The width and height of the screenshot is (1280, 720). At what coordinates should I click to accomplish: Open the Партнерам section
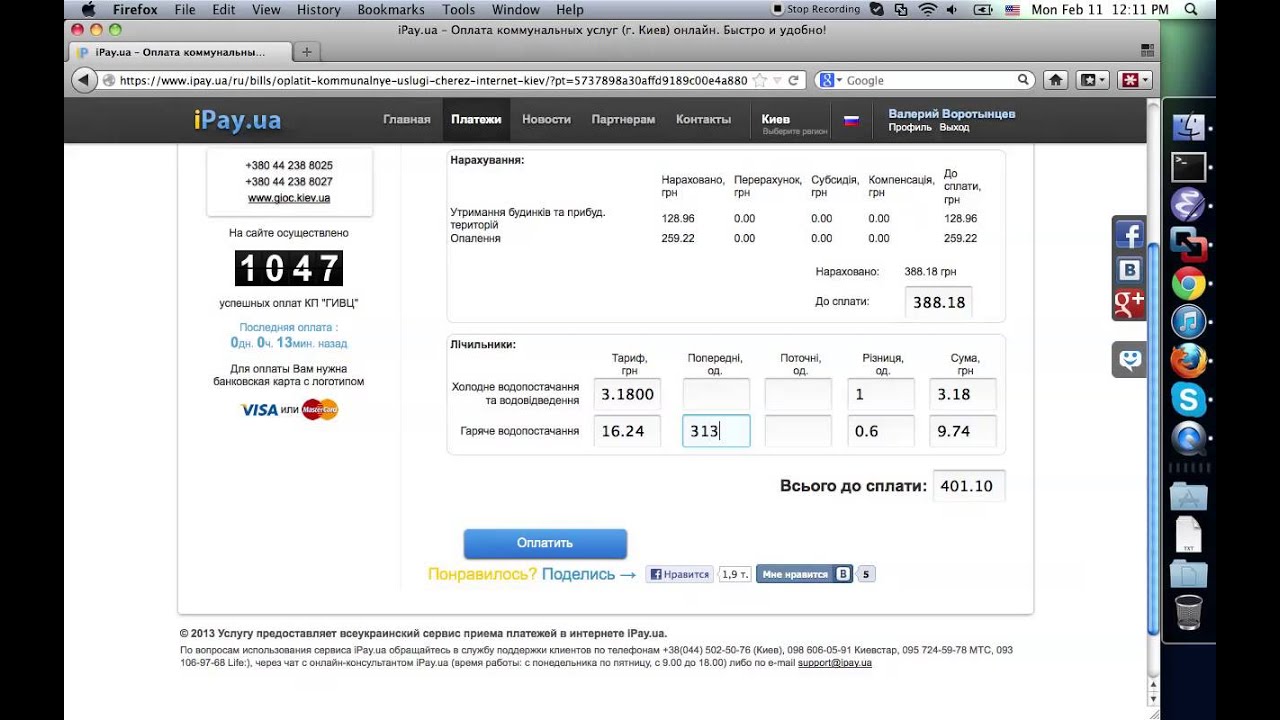pyautogui.click(x=623, y=119)
